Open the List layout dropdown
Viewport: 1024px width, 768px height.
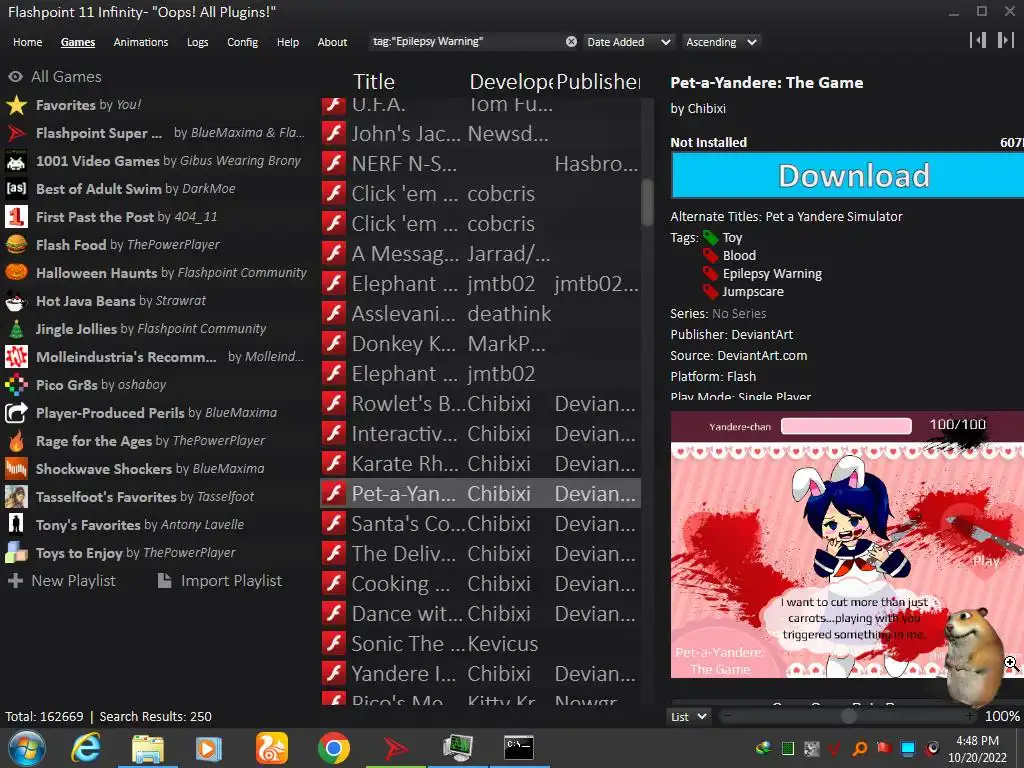coord(689,716)
